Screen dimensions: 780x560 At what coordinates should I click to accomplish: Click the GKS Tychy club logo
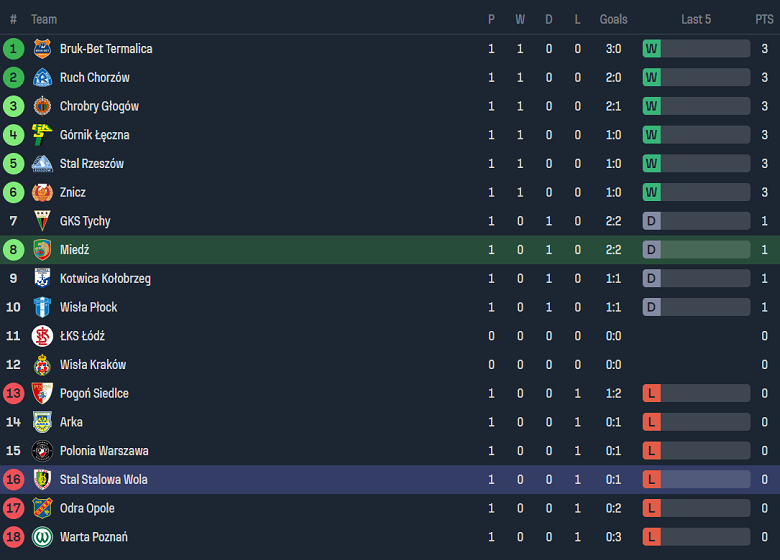42,221
